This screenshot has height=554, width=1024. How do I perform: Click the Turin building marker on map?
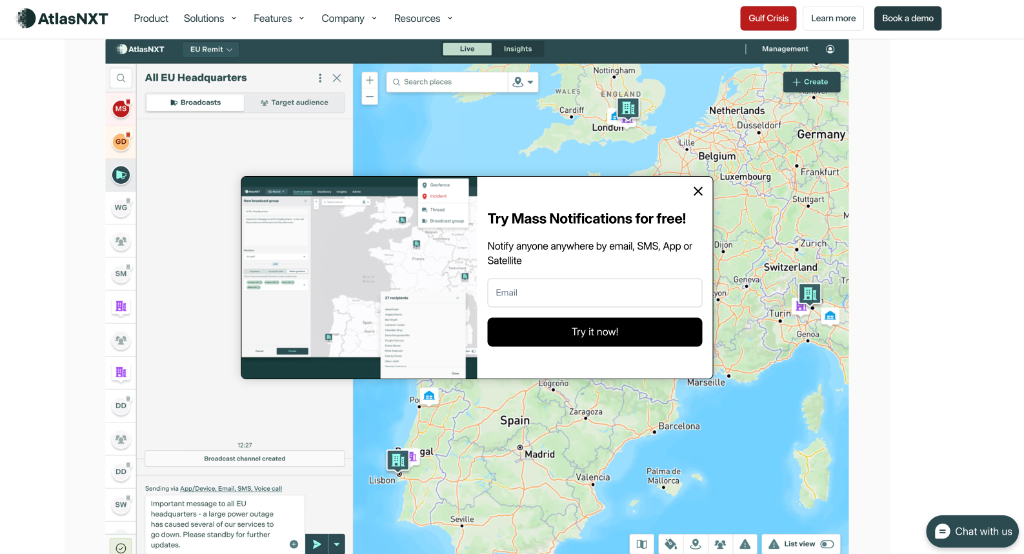809,293
